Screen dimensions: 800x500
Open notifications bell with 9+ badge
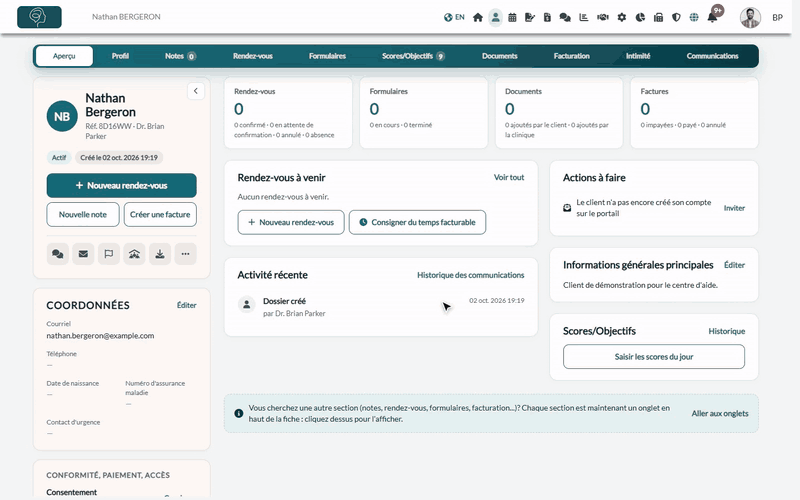pos(713,17)
